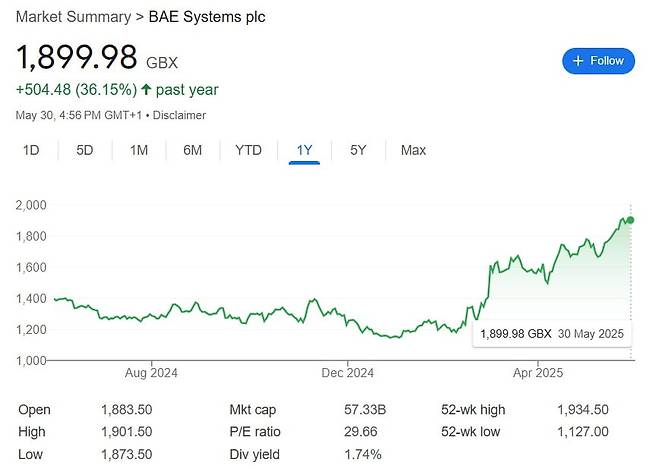
Task: Switch to the 6M chart range
Action: [x=193, y=150]
